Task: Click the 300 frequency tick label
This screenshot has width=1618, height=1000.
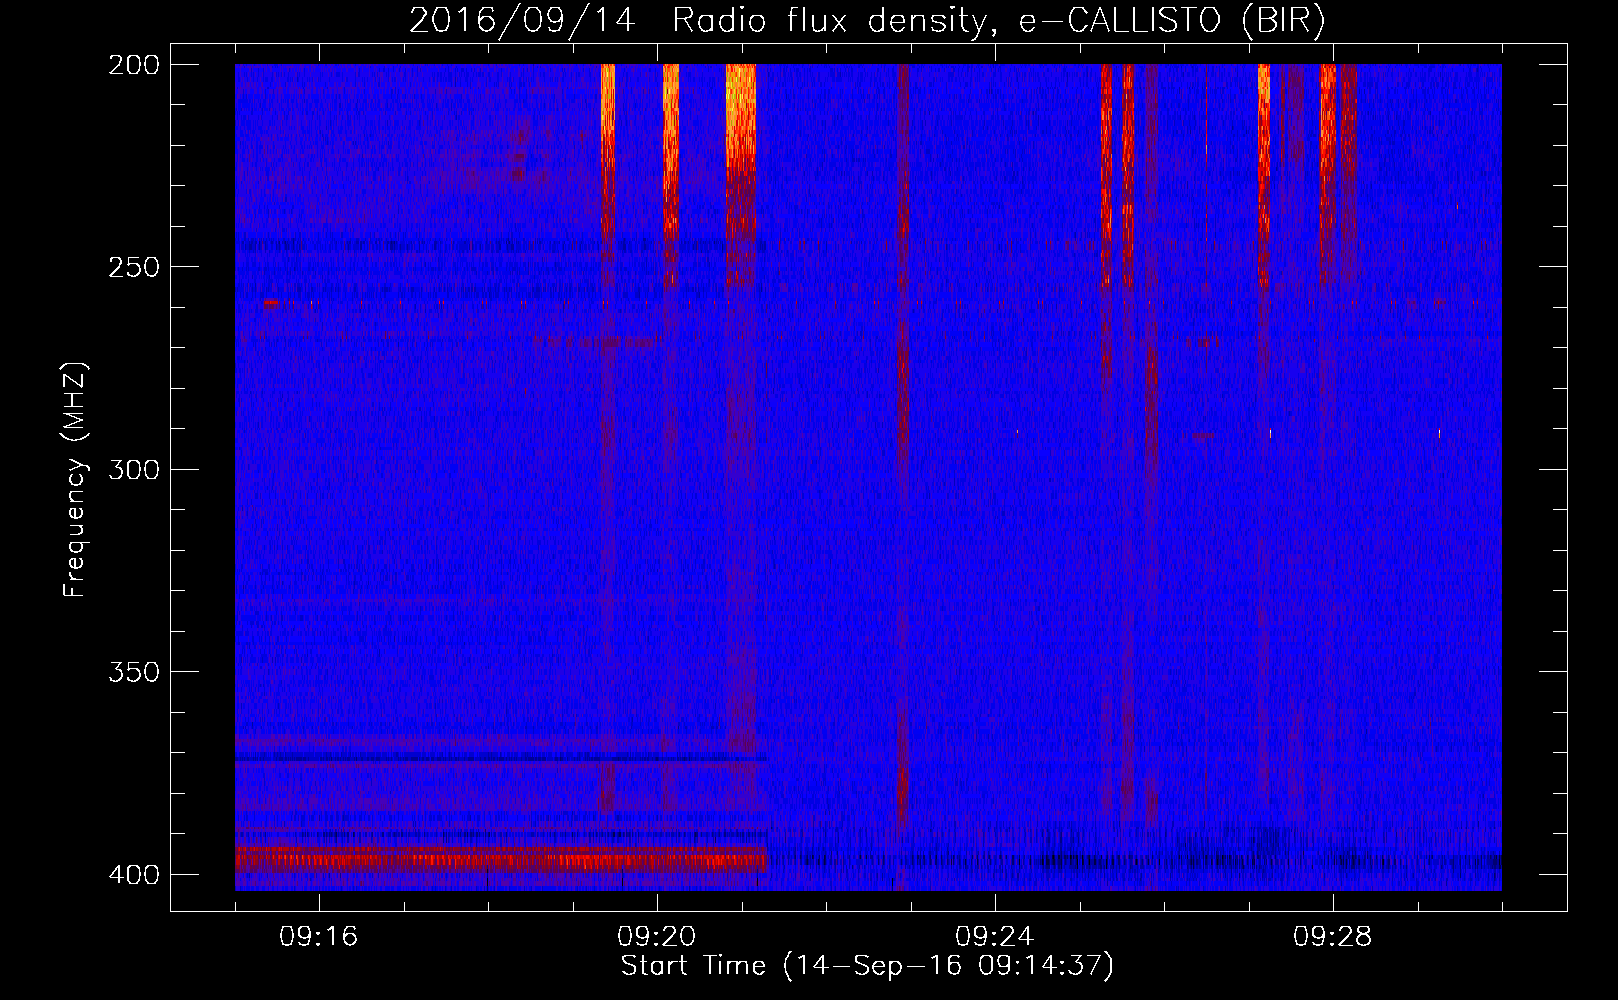Action: [x=133, y=469]
